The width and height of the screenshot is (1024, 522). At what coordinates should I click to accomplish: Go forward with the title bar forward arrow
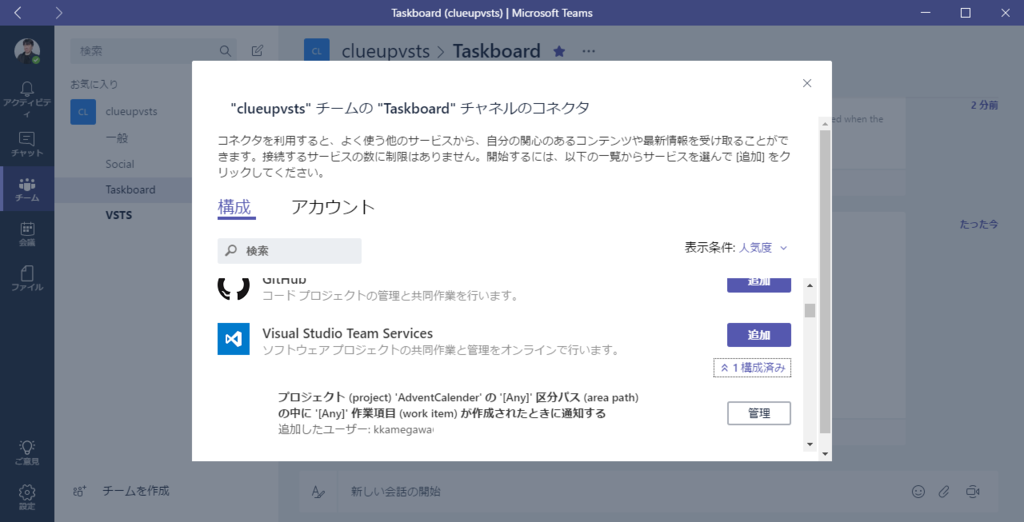59,12
